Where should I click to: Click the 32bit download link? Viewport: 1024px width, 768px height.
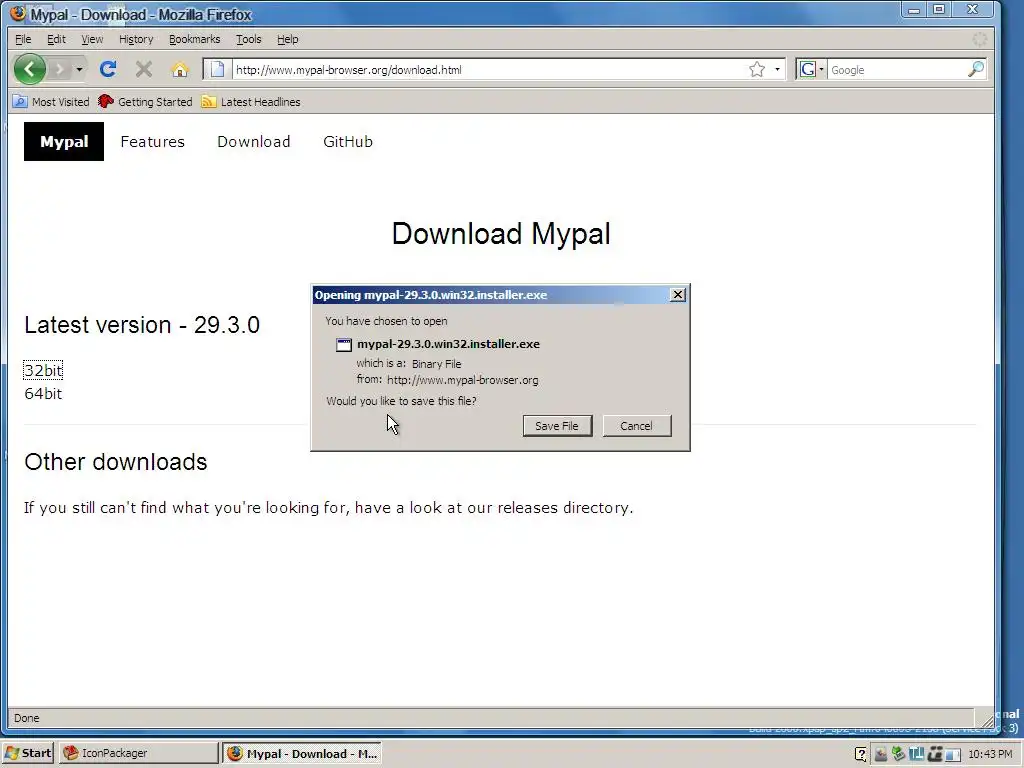point(43,370)
